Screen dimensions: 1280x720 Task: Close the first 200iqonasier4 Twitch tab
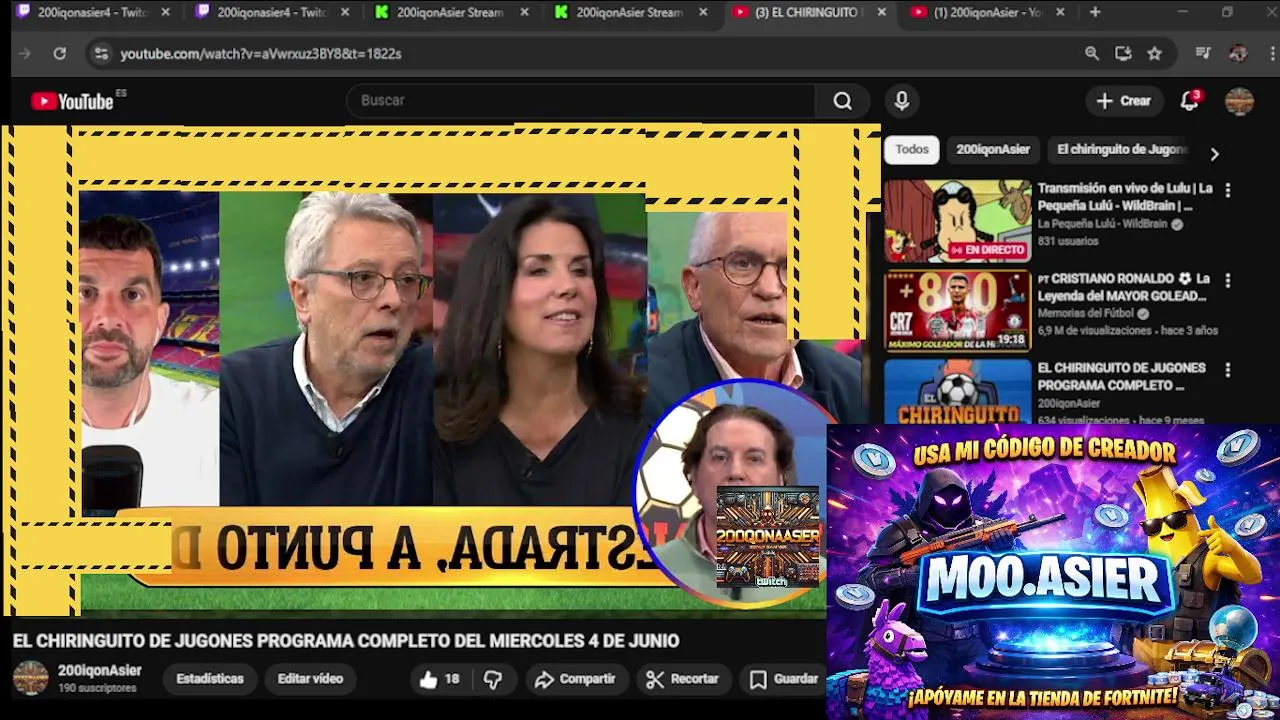click(165, 12)
